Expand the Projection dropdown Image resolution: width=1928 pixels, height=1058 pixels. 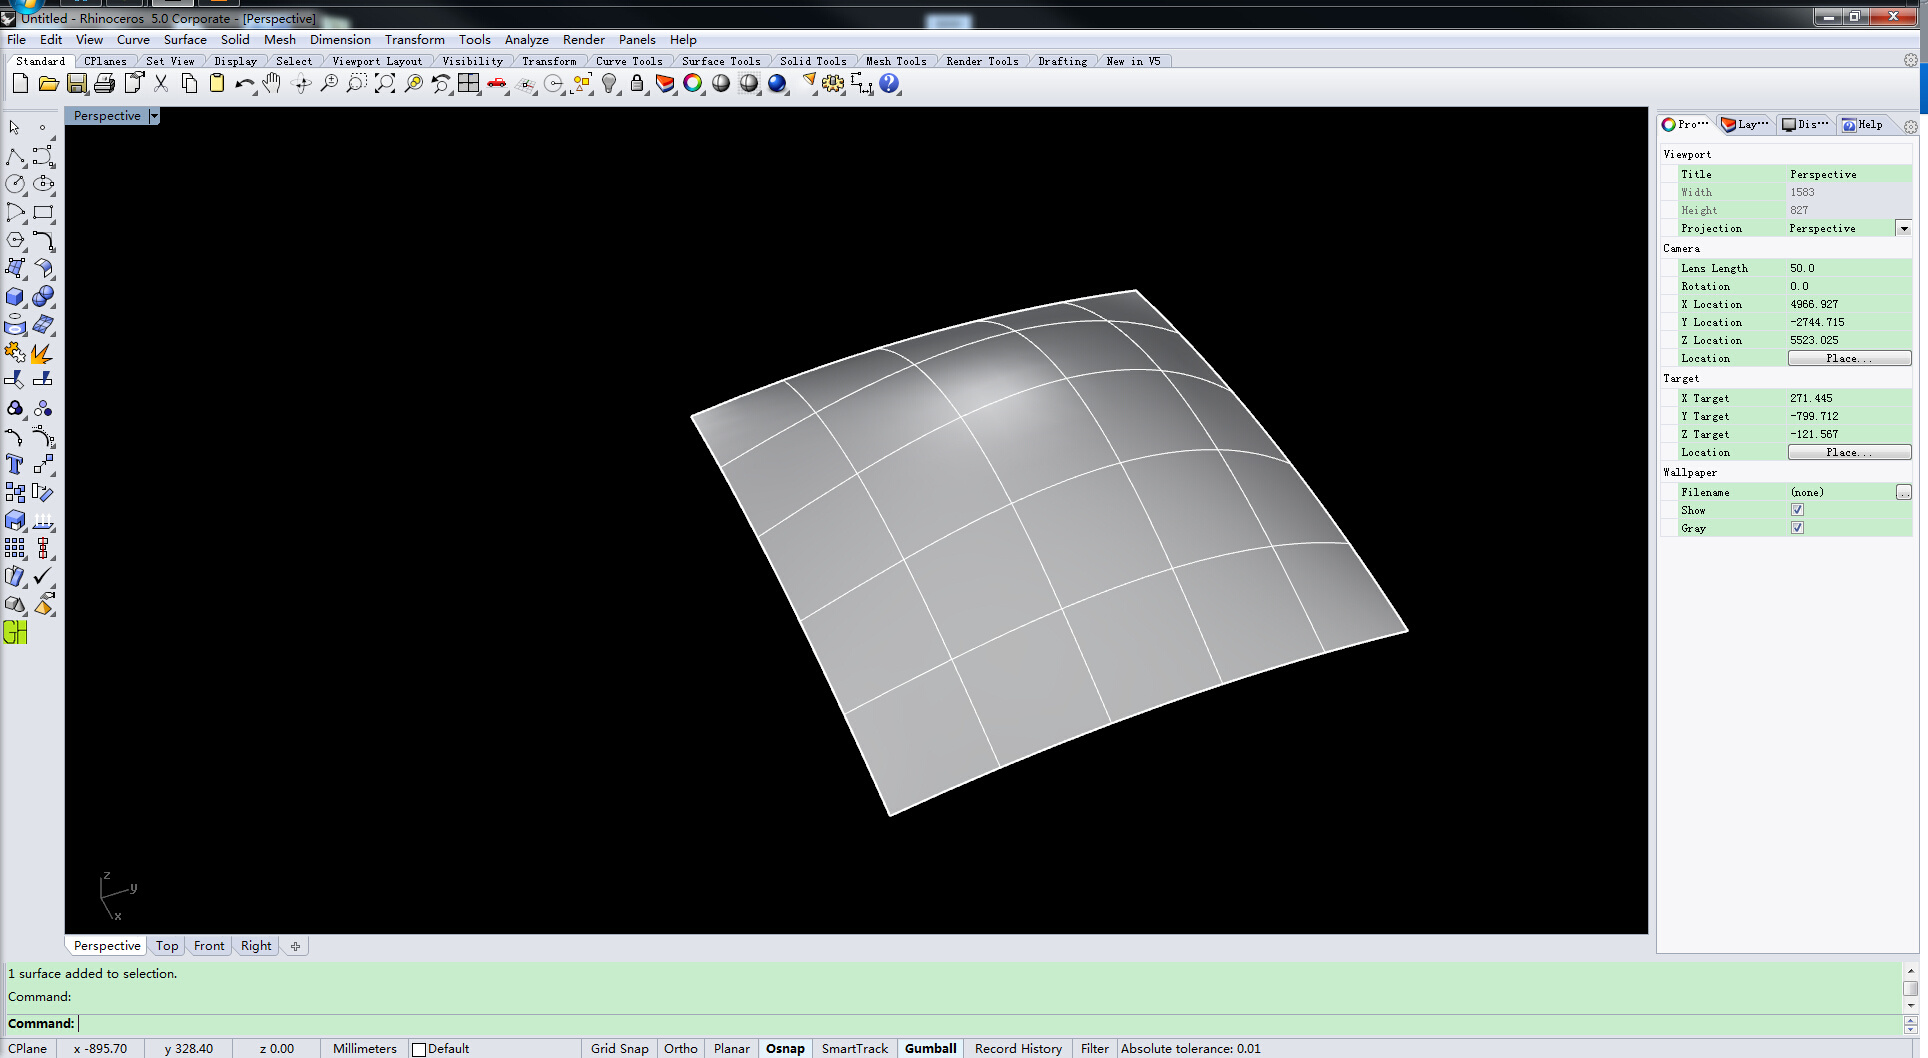pyautogui.click(x=1903, y=229)
